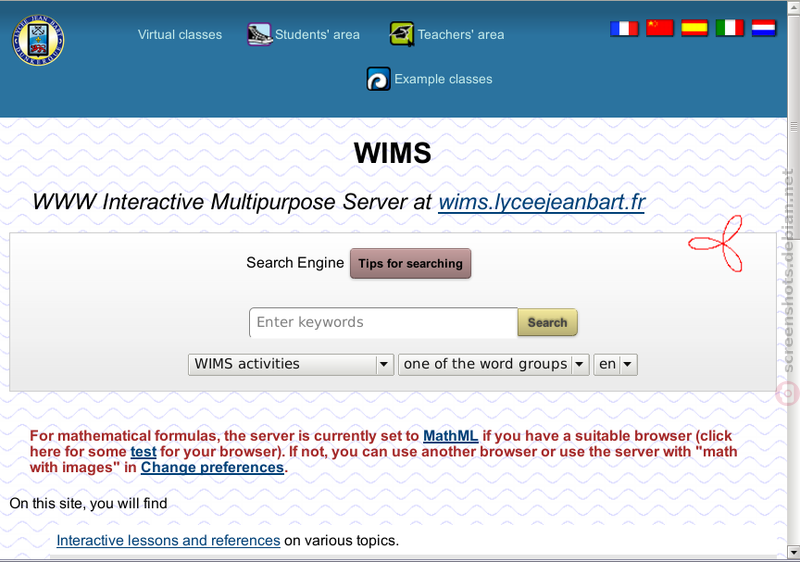The height and width of the screenshot is (562, 800).
Task: Focus the Enter keywords search field
Action: click(x=384, y=322)
